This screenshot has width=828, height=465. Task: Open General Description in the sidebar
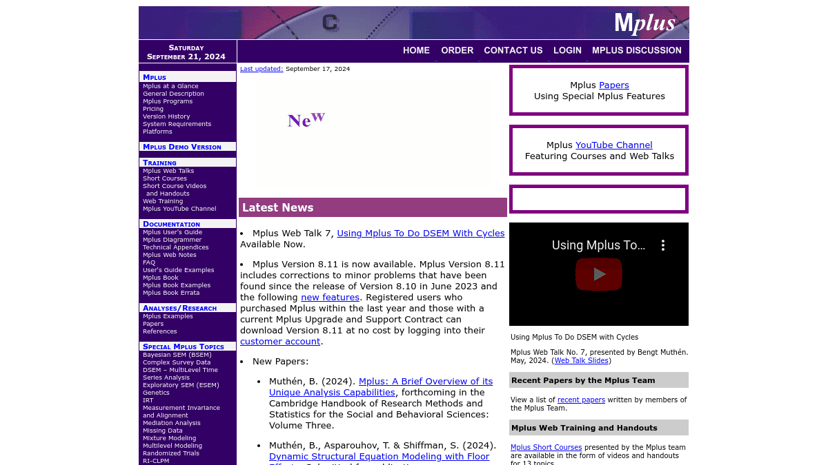pos(173,94)
